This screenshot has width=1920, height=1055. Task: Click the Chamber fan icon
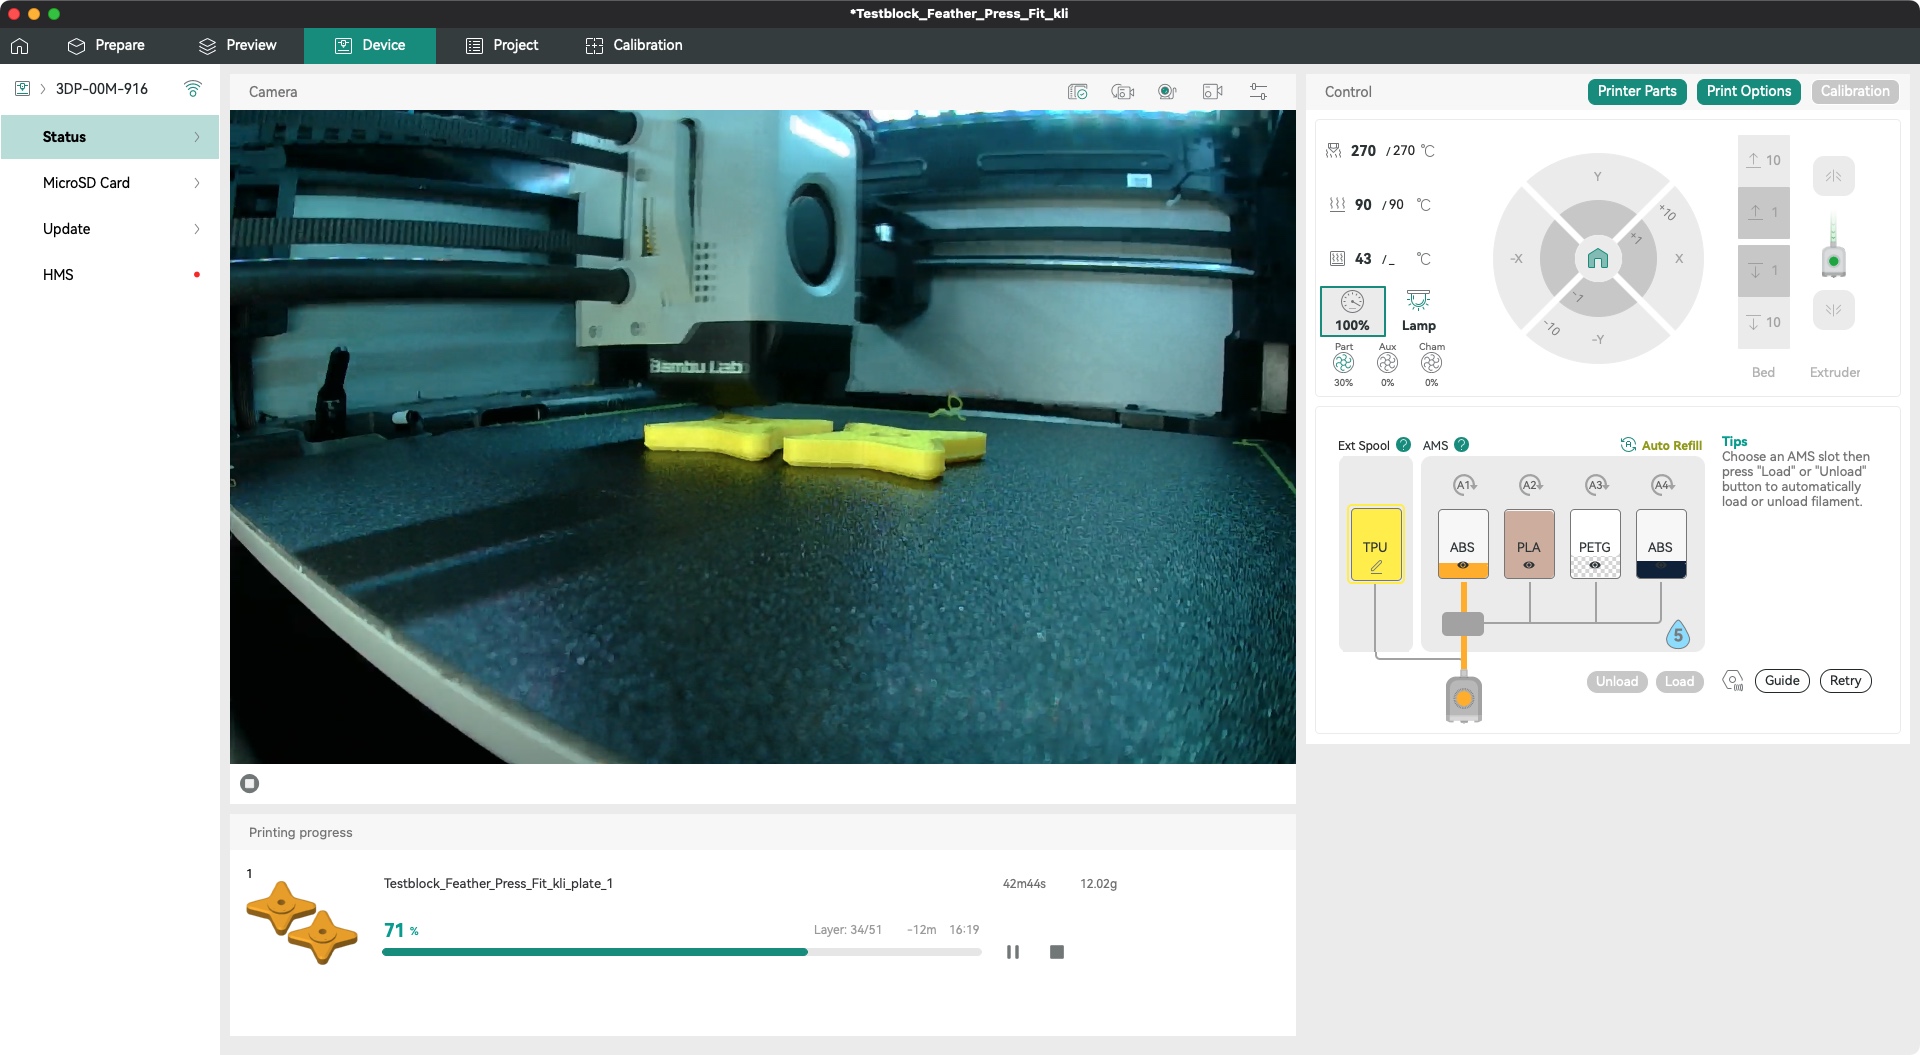1431,363
